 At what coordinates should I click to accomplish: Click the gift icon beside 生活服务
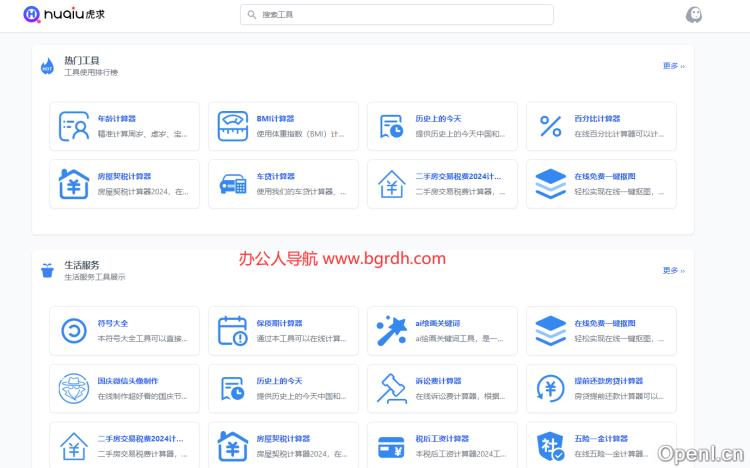47,270
